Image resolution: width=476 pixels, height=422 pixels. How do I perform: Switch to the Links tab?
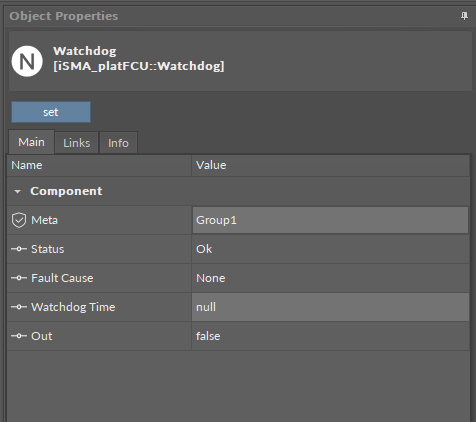(77, 143)
